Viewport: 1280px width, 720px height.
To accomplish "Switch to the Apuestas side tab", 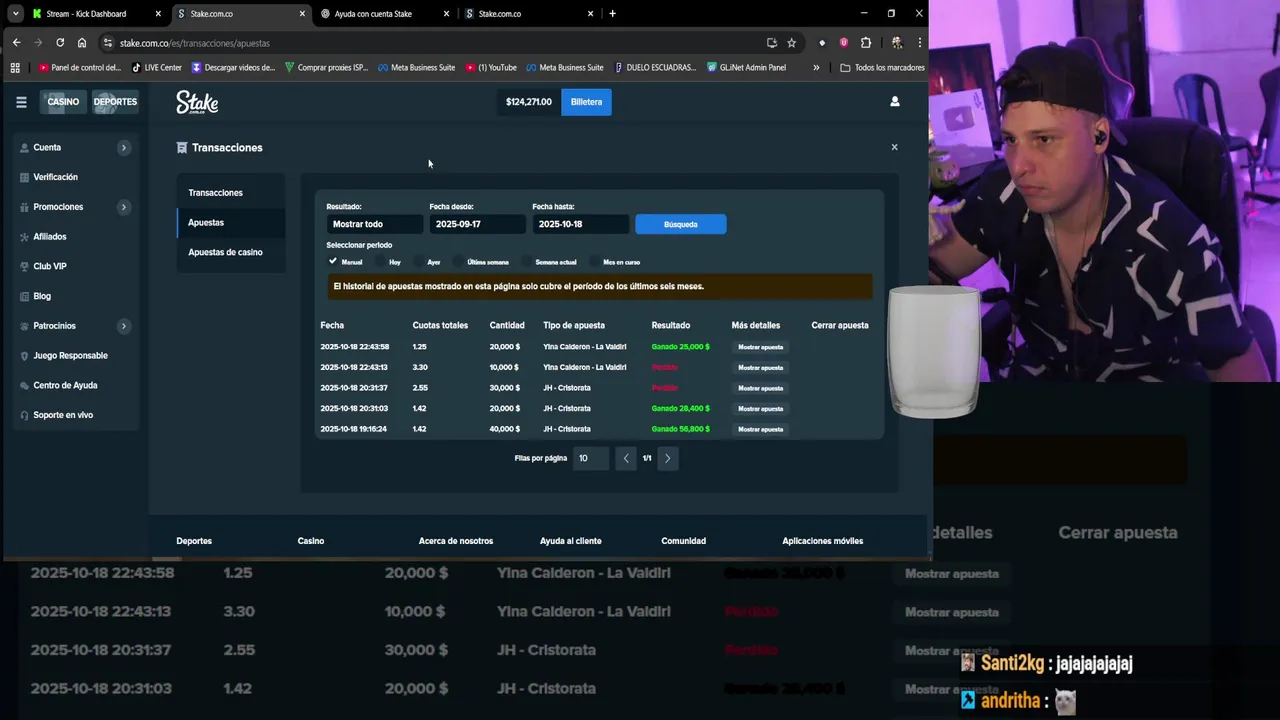I will [x=231, y=223].
